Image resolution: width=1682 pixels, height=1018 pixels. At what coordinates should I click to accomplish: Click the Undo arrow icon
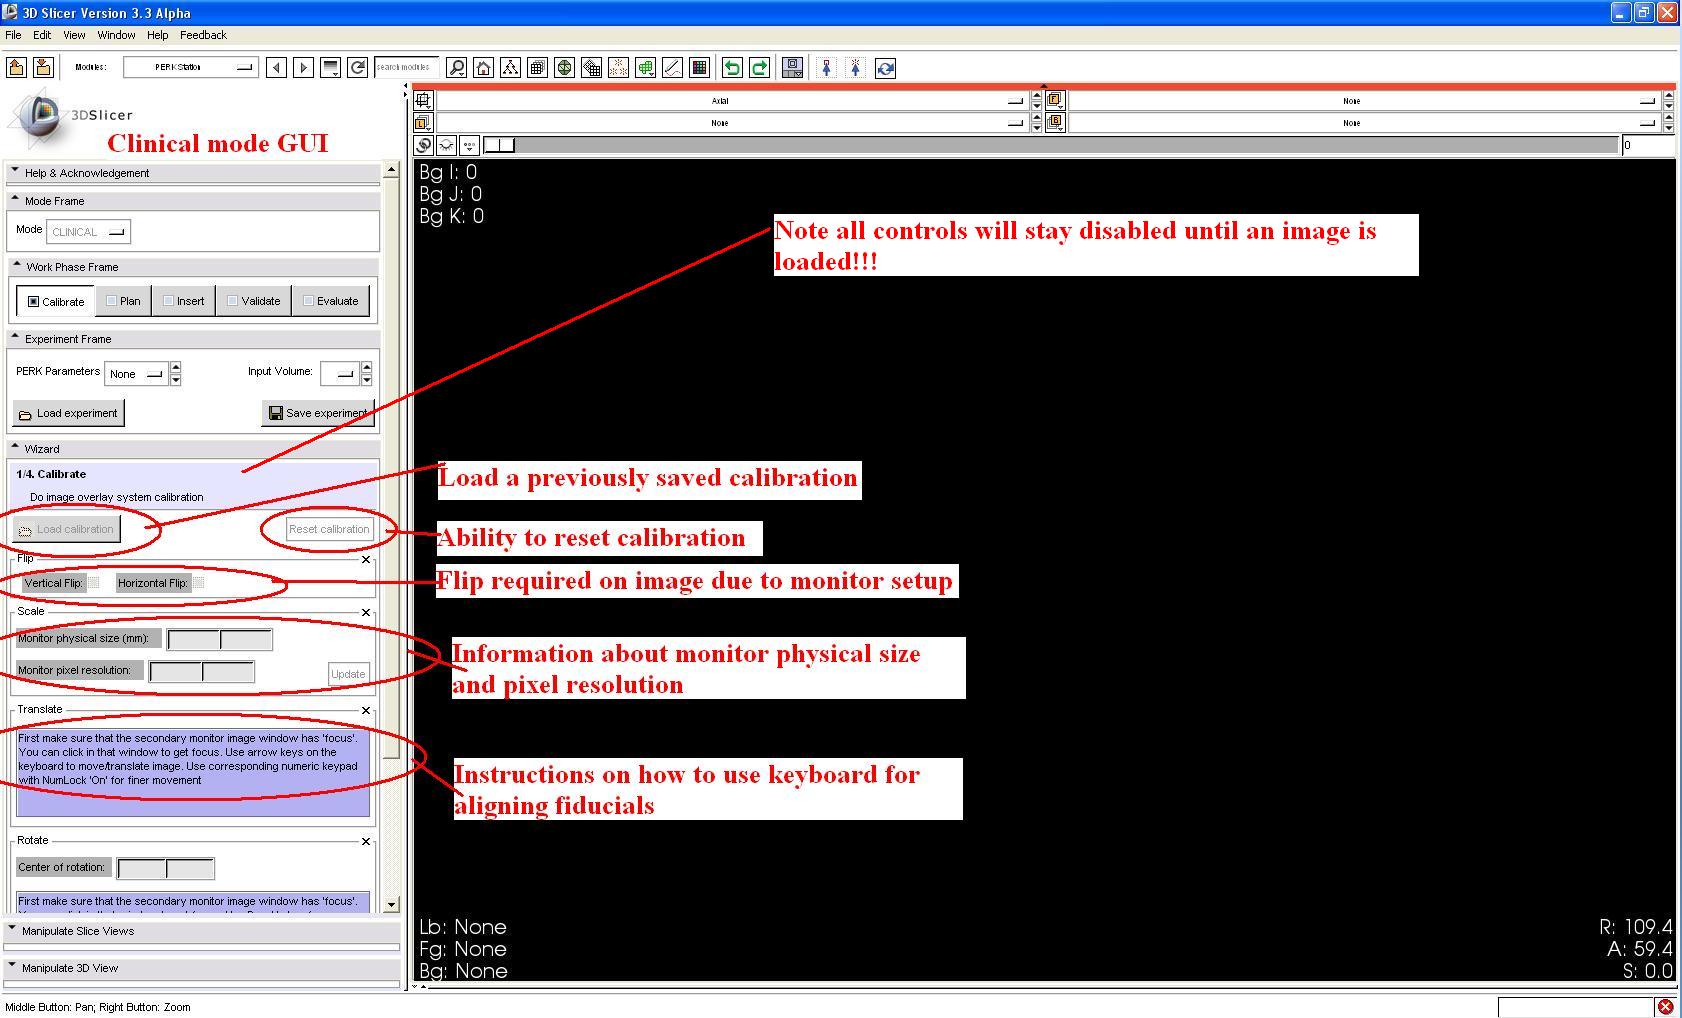(732, 68)
